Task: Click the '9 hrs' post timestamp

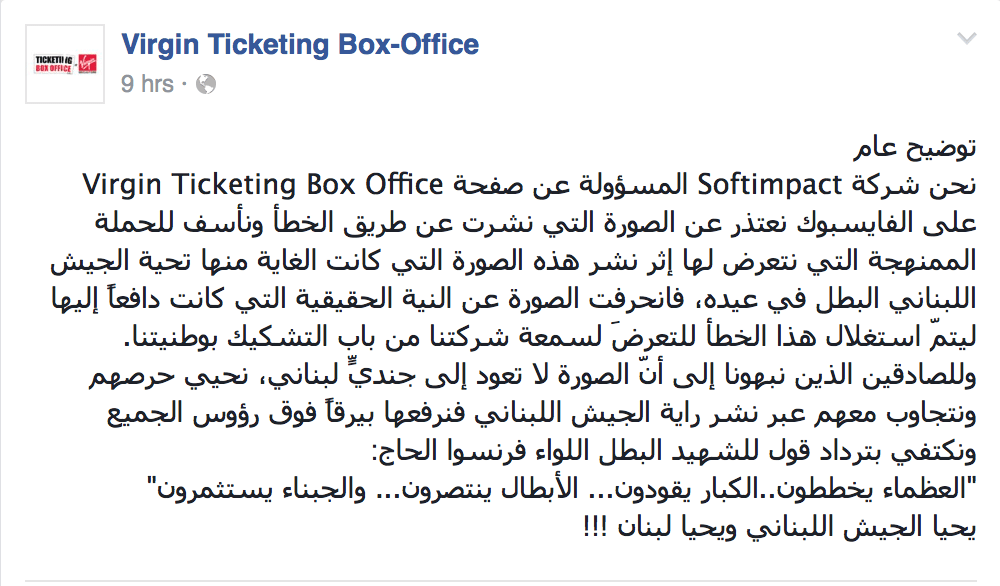Action: click(x=147, y=84)
